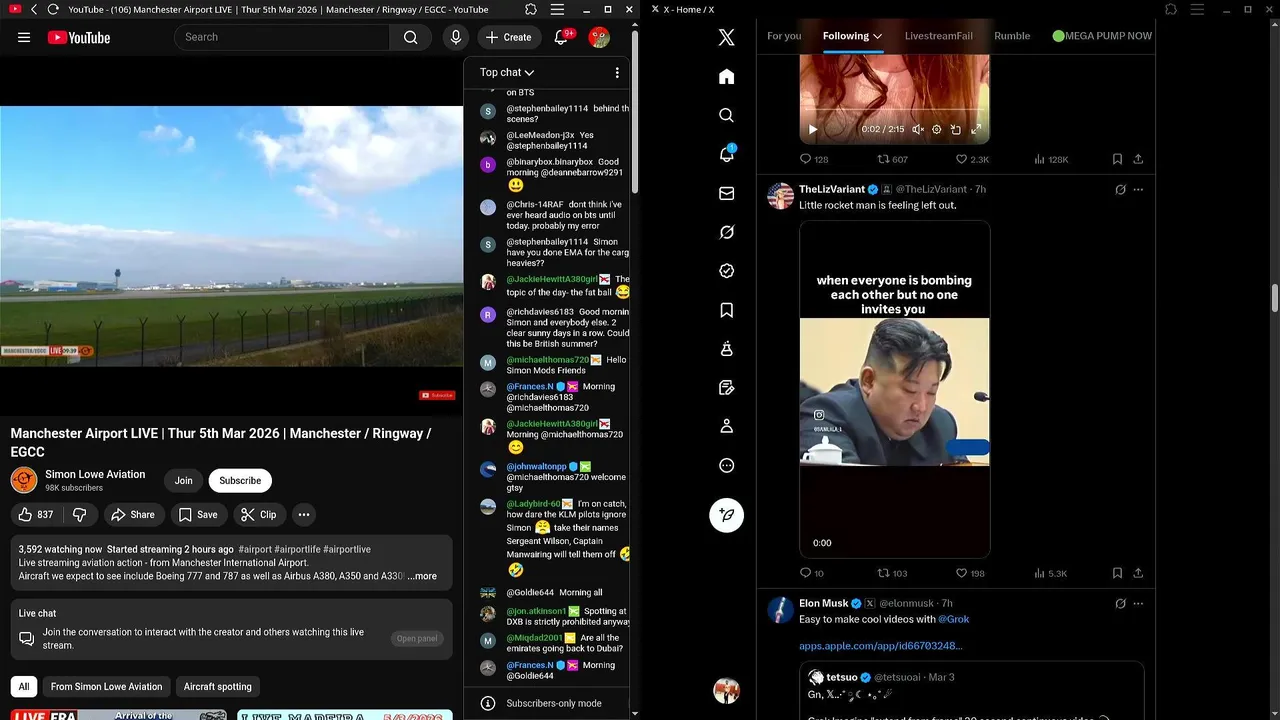1280x720 pixels.
Task: Open the YouTube account avatar menu
Action: 599,37
